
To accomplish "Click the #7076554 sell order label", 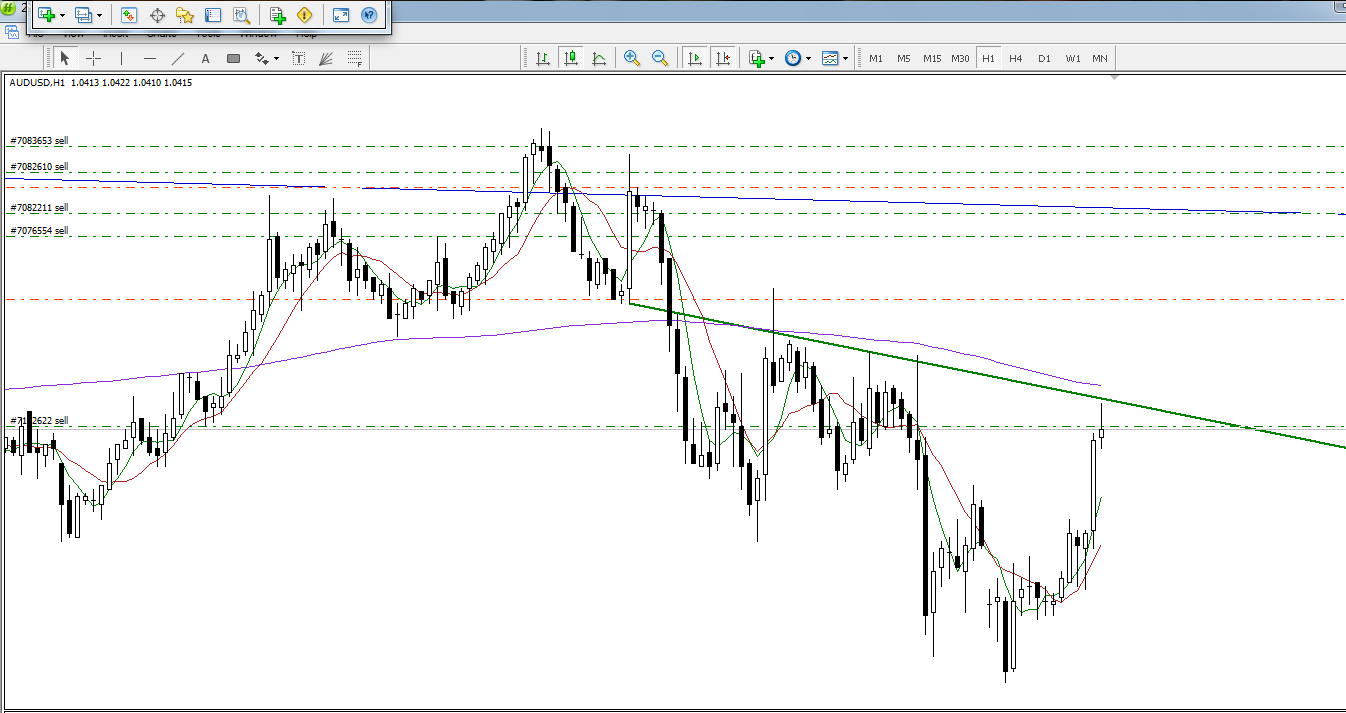I will (39, 230).
